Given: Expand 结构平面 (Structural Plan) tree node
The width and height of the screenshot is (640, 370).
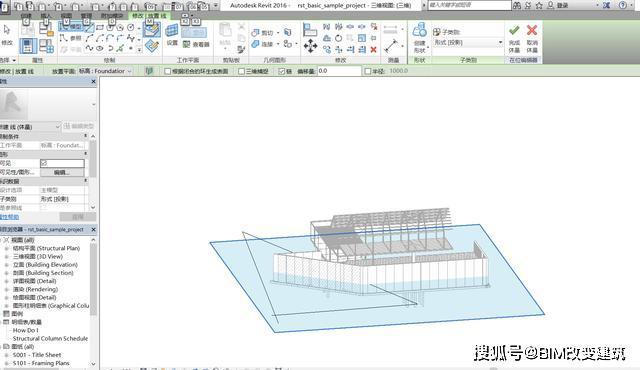Looking at the screenshot, I should (7, 248).
